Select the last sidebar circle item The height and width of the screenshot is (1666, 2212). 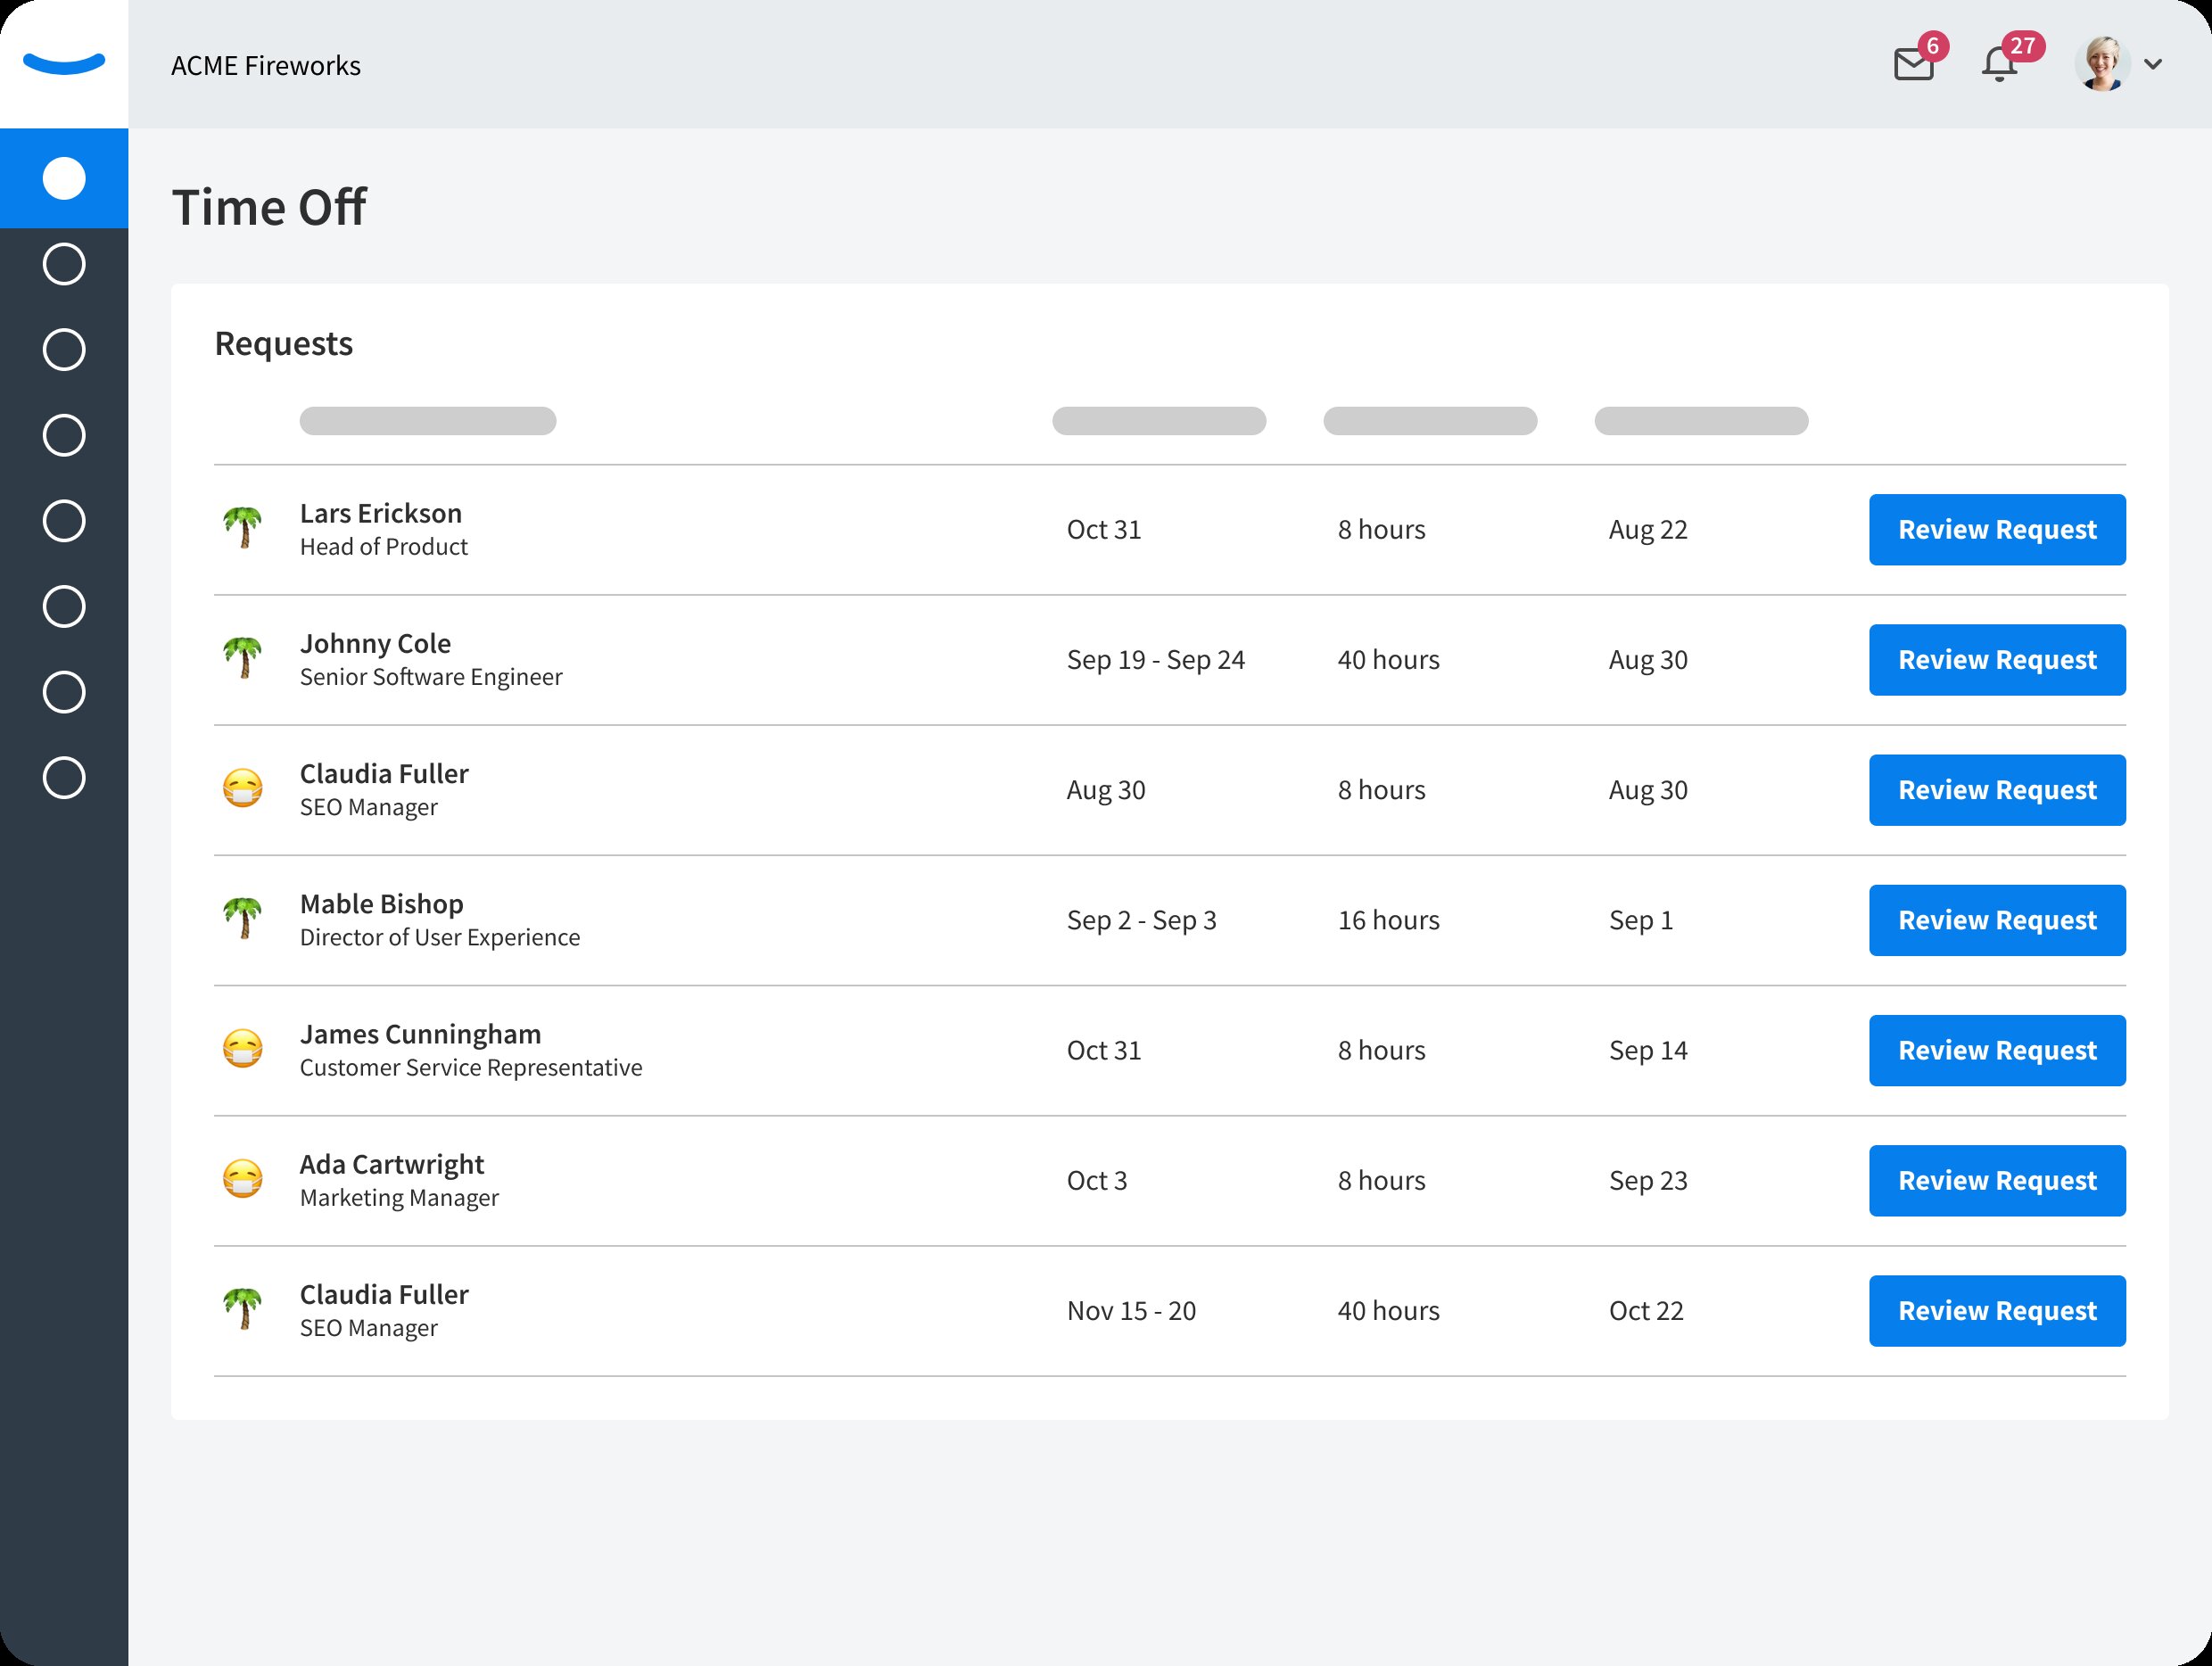pyautogui.click(x=64, y=778)
